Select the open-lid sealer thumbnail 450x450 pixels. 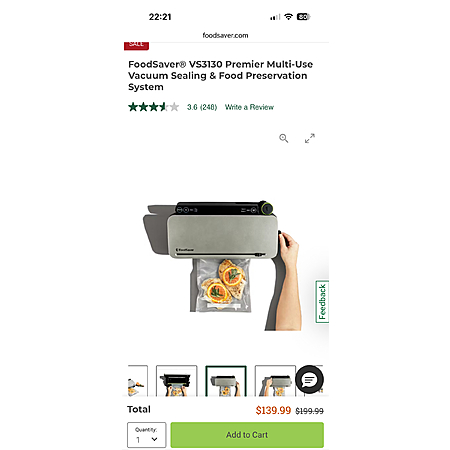coord(177,381)
